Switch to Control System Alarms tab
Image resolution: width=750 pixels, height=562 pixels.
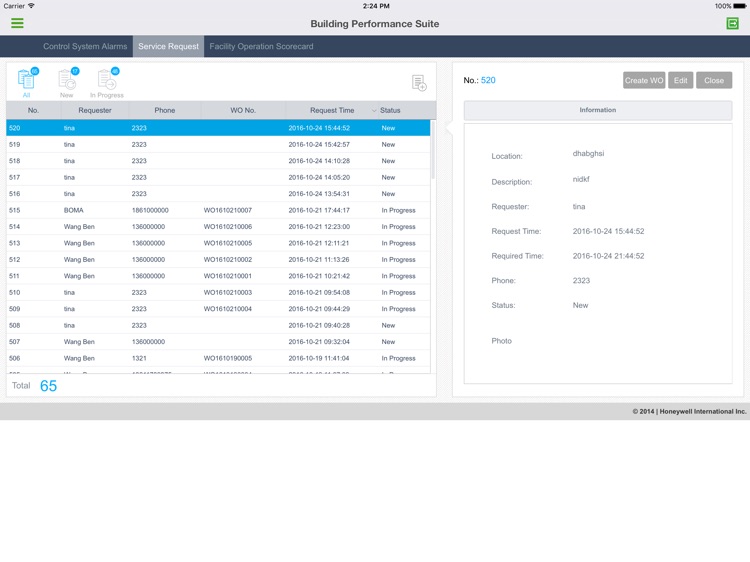coord(85,46)
